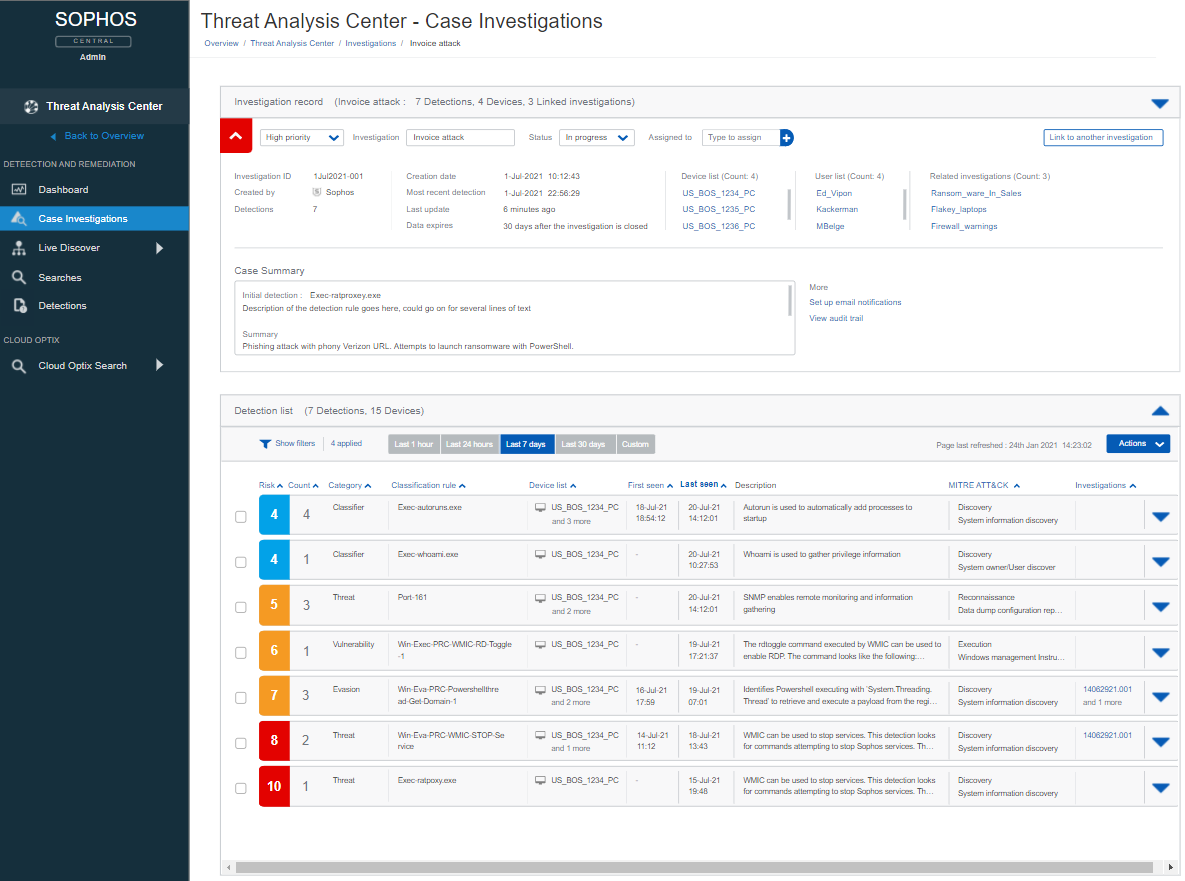Click the Sophos shield icon in Created by

[x=317, y=193]
